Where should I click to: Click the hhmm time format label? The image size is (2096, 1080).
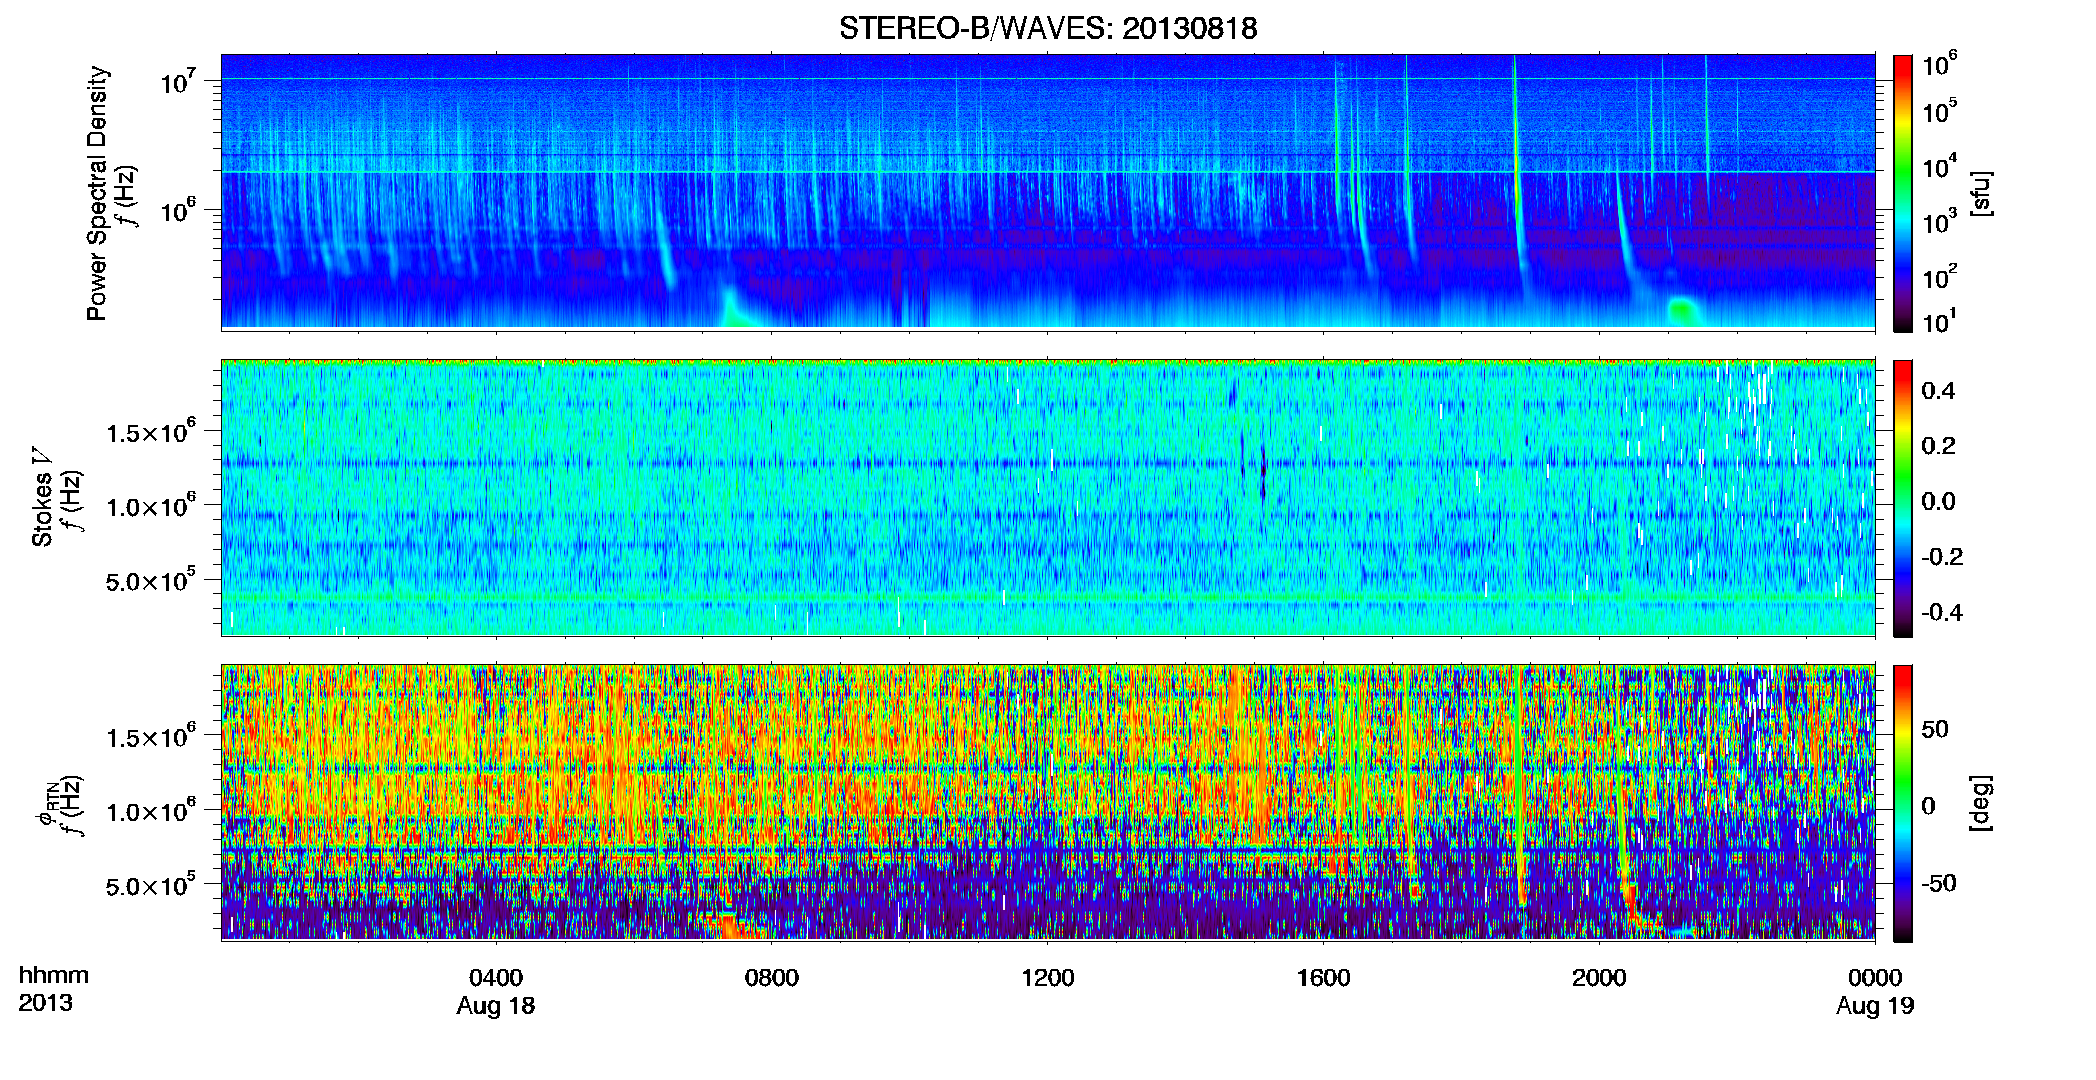click(x=54, y=976)
